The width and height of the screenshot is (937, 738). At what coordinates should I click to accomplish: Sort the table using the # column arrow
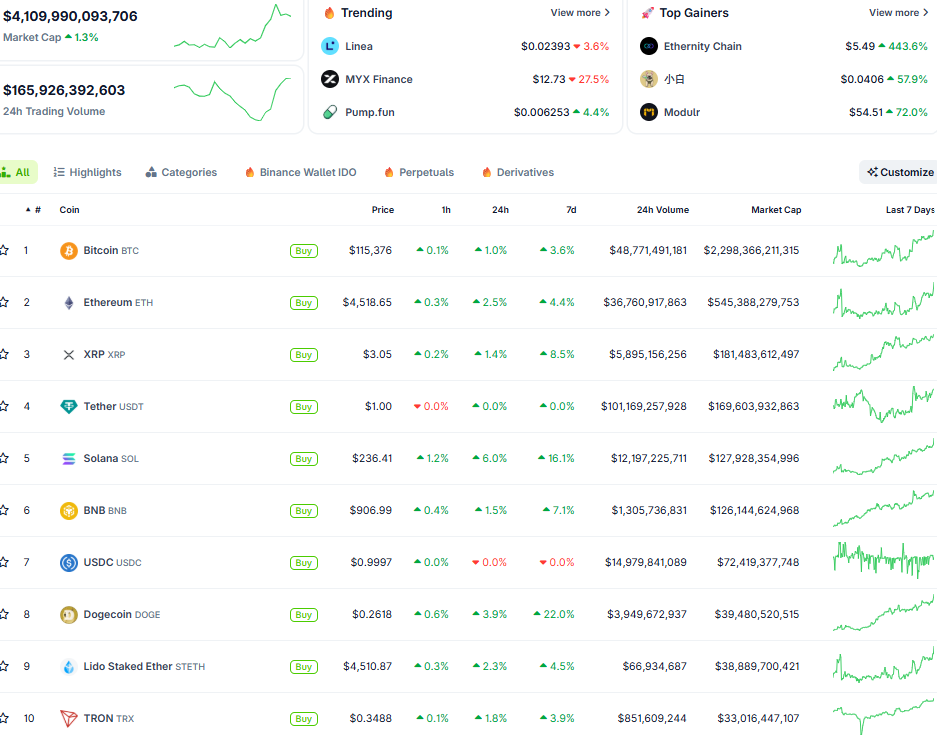click(30, 210)
